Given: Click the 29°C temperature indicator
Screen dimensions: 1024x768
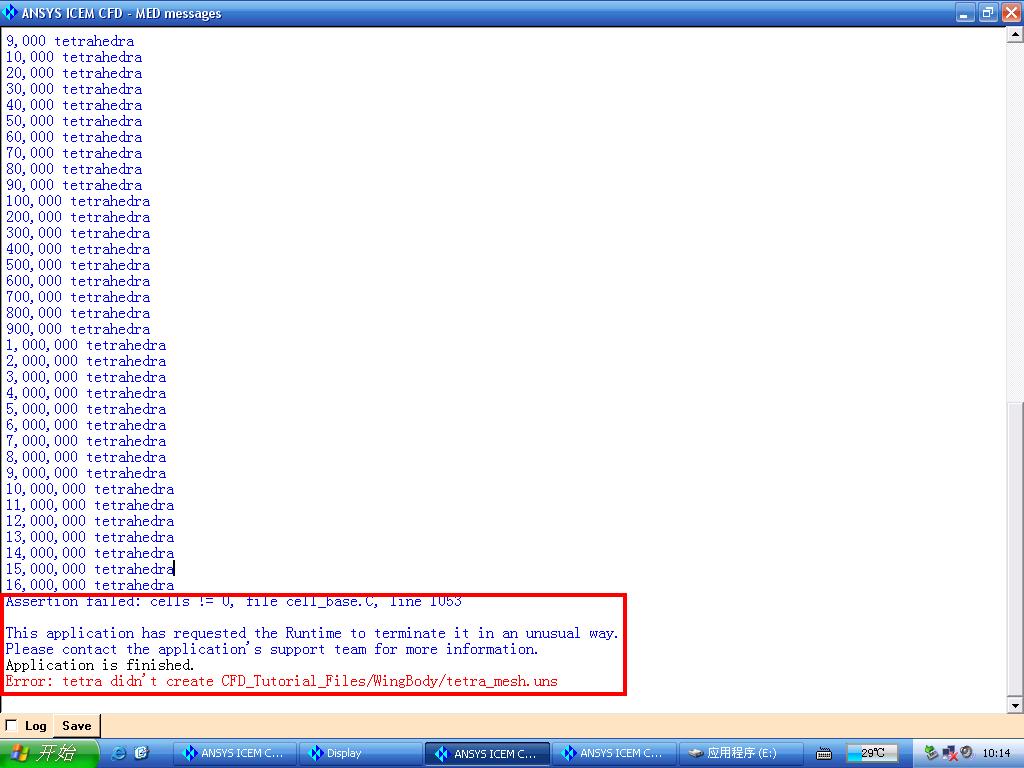Looking at the screenshot, I should click(871, 753).
